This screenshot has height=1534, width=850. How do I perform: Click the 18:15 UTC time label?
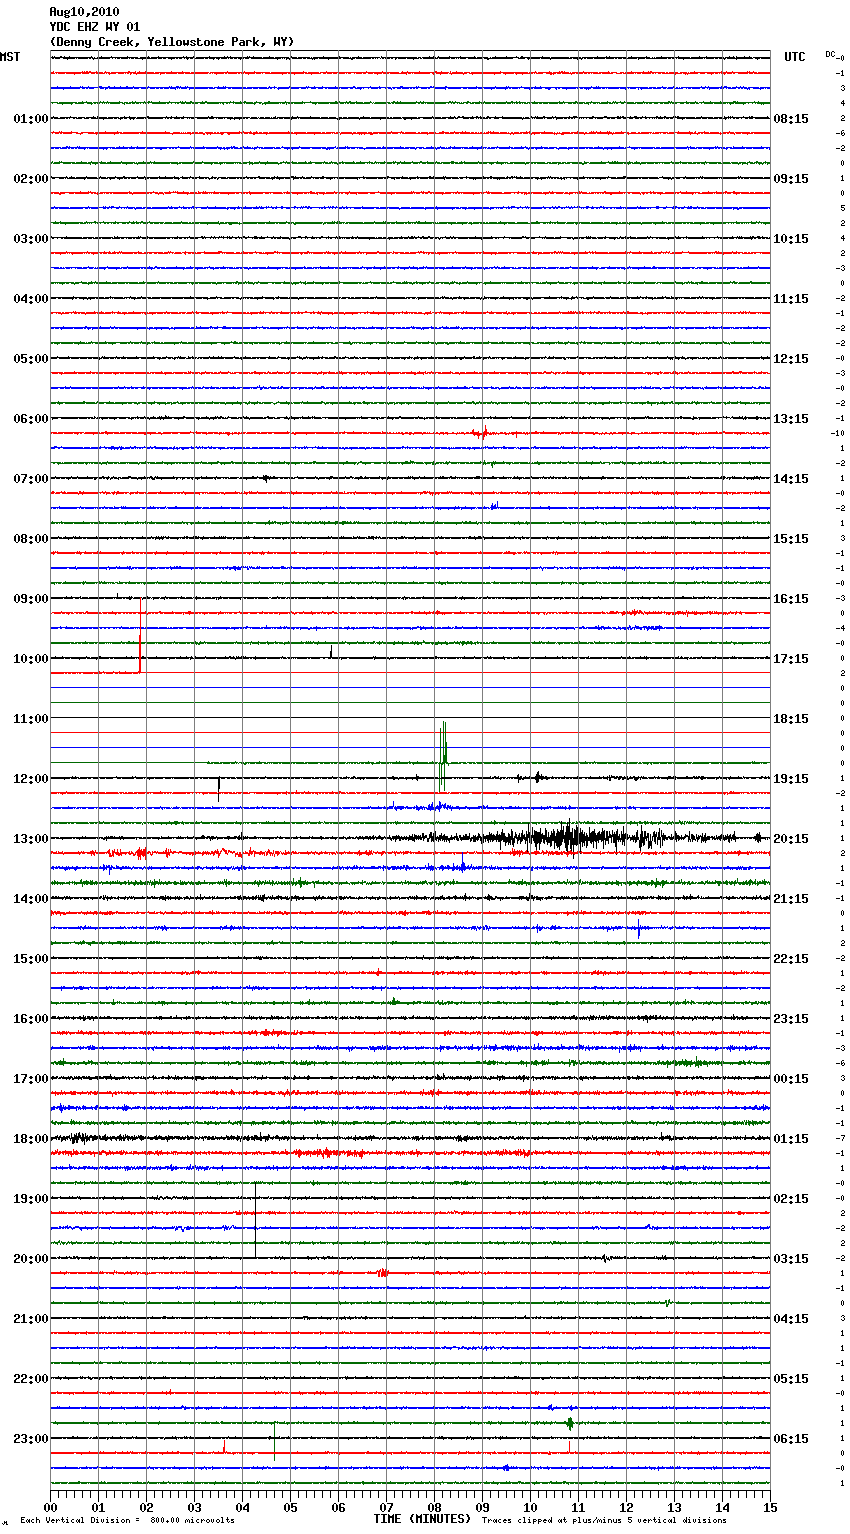point(791,719)
